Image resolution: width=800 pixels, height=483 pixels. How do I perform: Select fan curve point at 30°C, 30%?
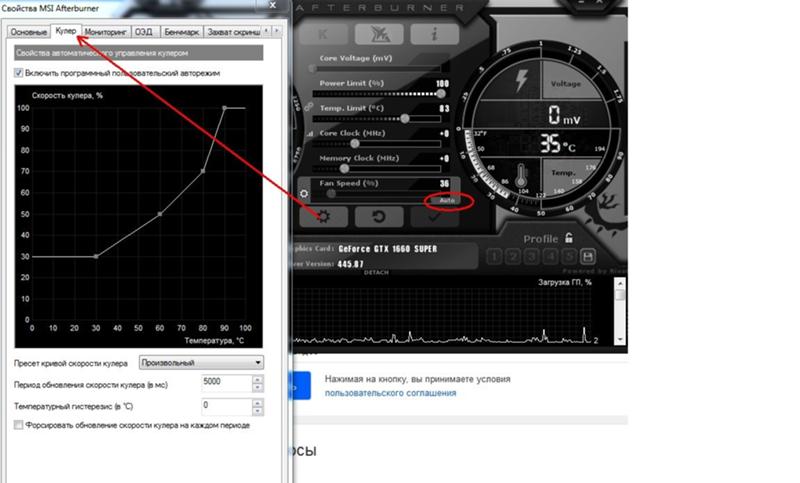tap(96, 257)
